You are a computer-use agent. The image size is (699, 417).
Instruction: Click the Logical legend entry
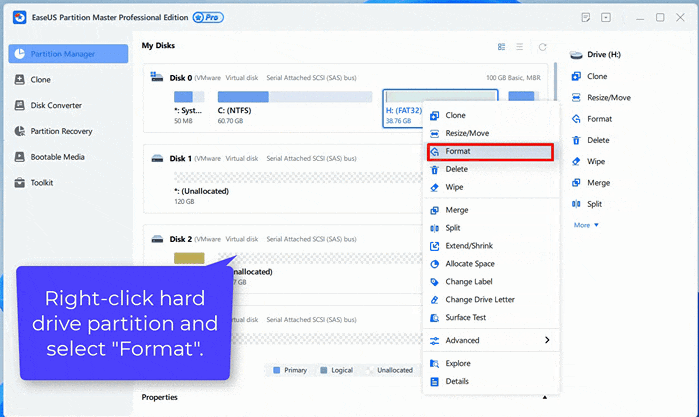pyautogui.click(x=337, y=370)
